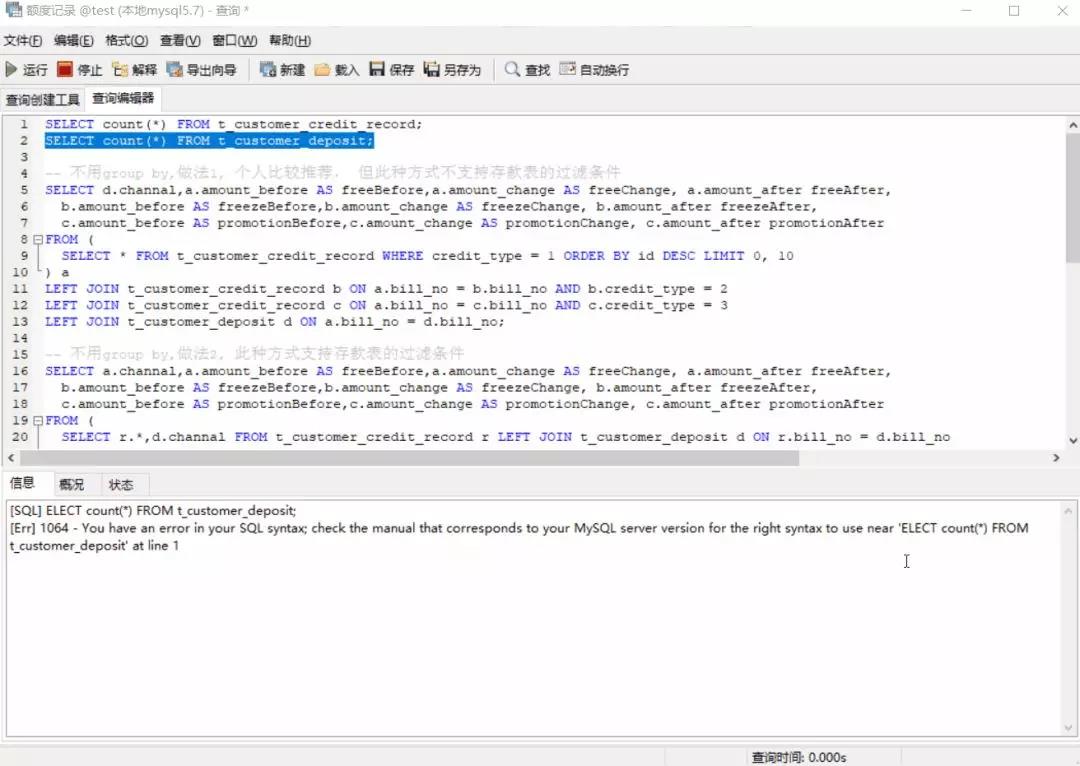The height and width of the screenshot is (766, 1080).
Task: Click LEFT JOIN with credit_type = 2
Action: [x=386, y=289]
